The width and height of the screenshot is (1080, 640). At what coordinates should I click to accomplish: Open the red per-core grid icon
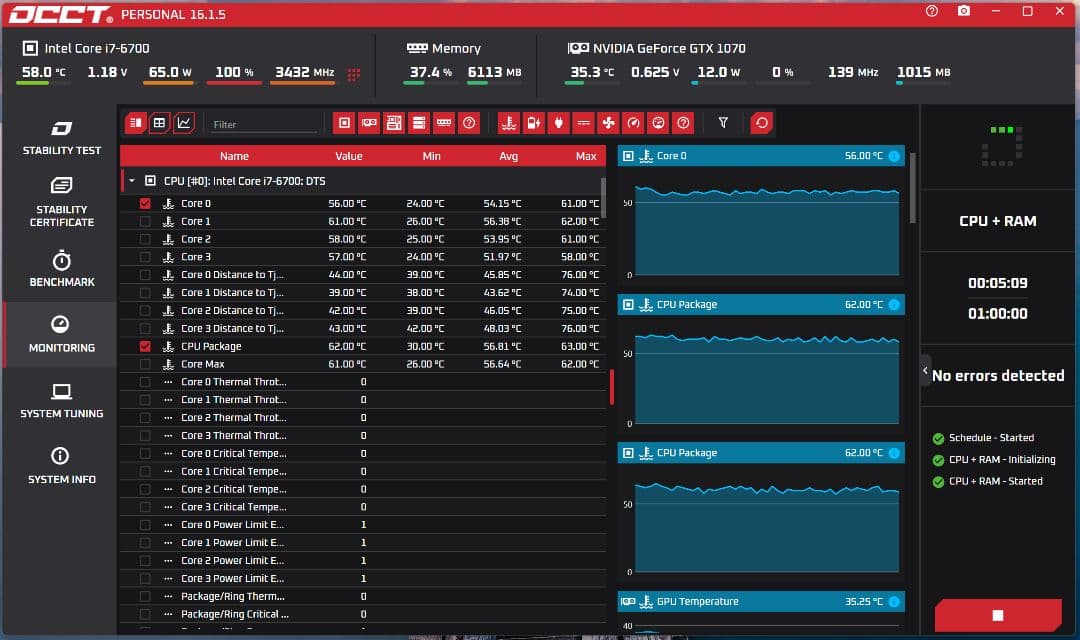354,74
